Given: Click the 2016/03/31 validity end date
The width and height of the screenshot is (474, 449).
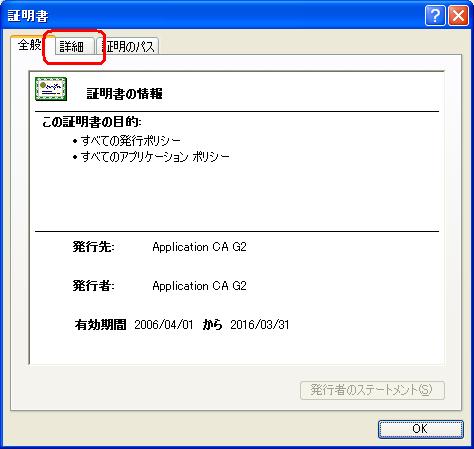Looking at the screenshot, I should 260,325.
